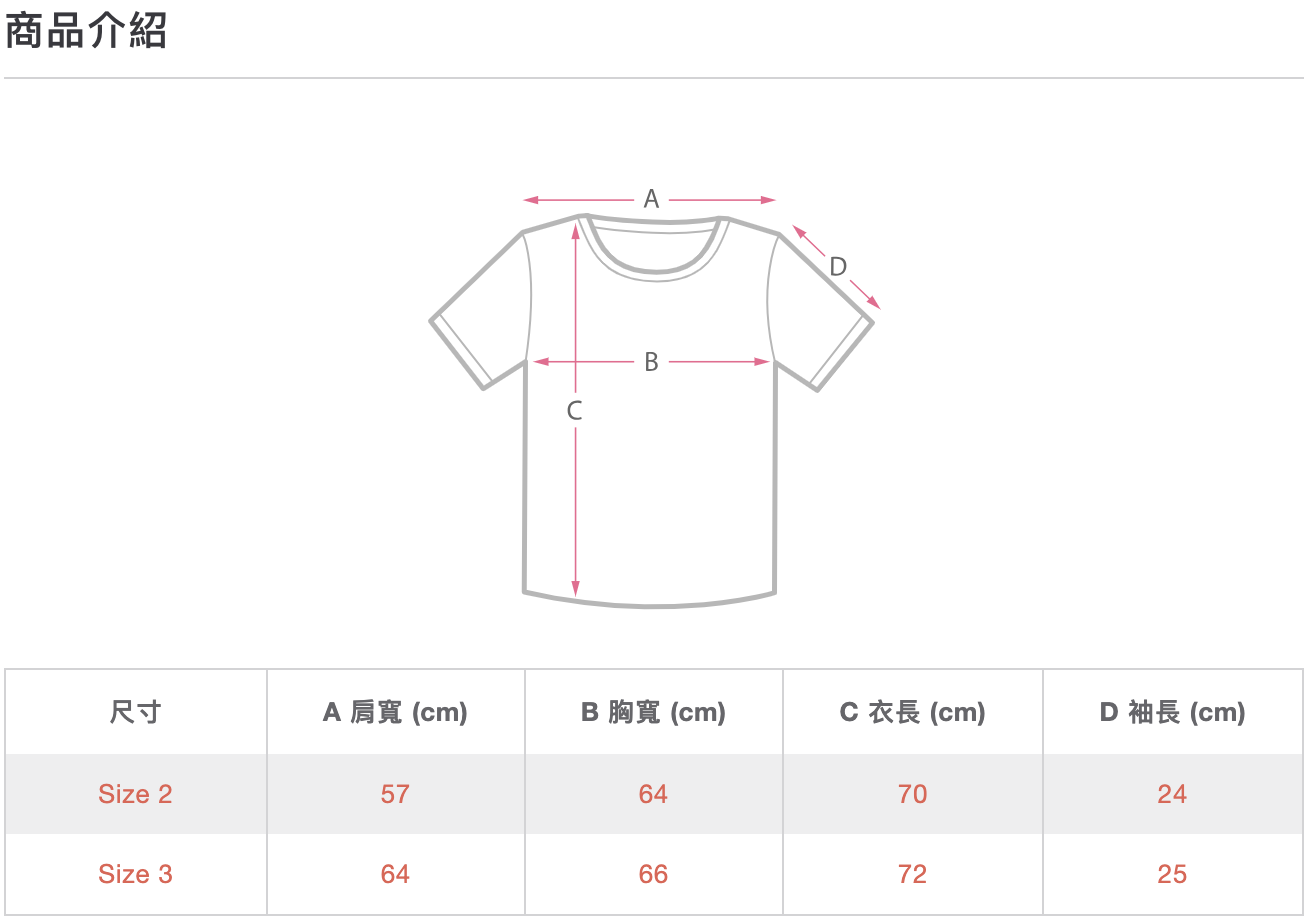The width and height of the screenshot is (1314, 924).
Task: Select the C 衣長 (cm) column header
Action: pos(912,712)
